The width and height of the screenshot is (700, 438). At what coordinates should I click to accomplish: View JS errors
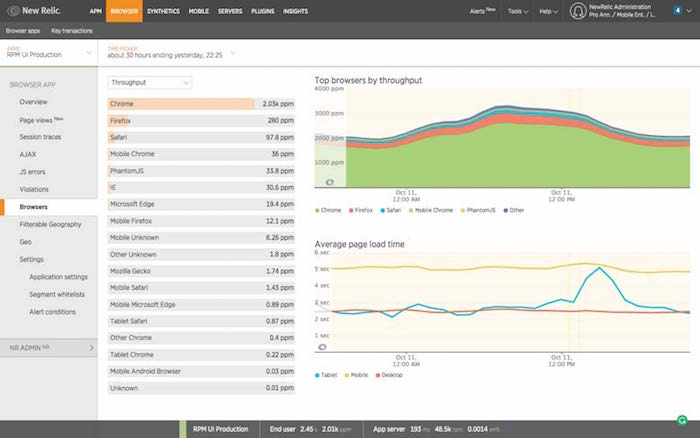point(32,172)
